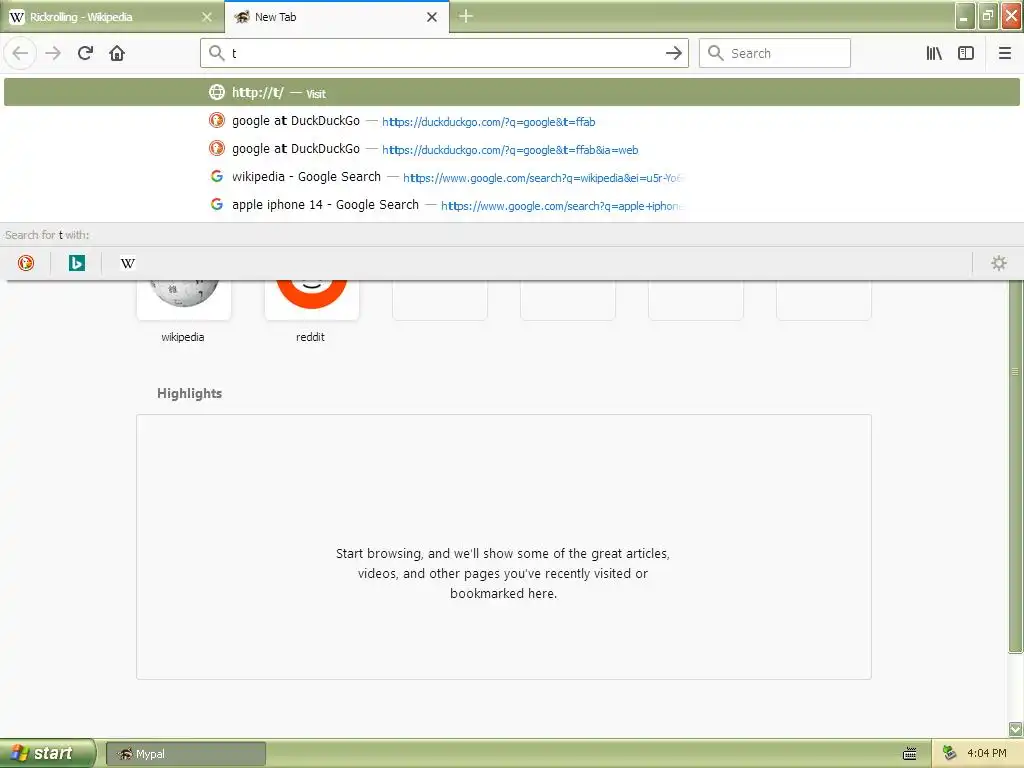The height and width of the screenshot is (768, 1024).
Task: Go back to the previous page
Action: 20,54
